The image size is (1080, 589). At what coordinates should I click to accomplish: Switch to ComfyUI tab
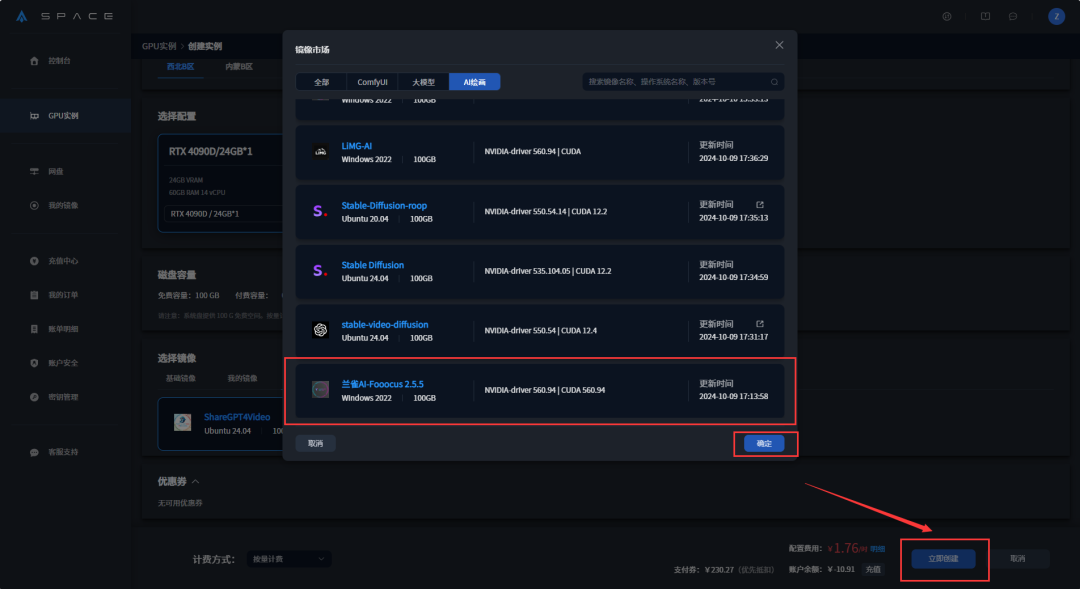point(373,82)
